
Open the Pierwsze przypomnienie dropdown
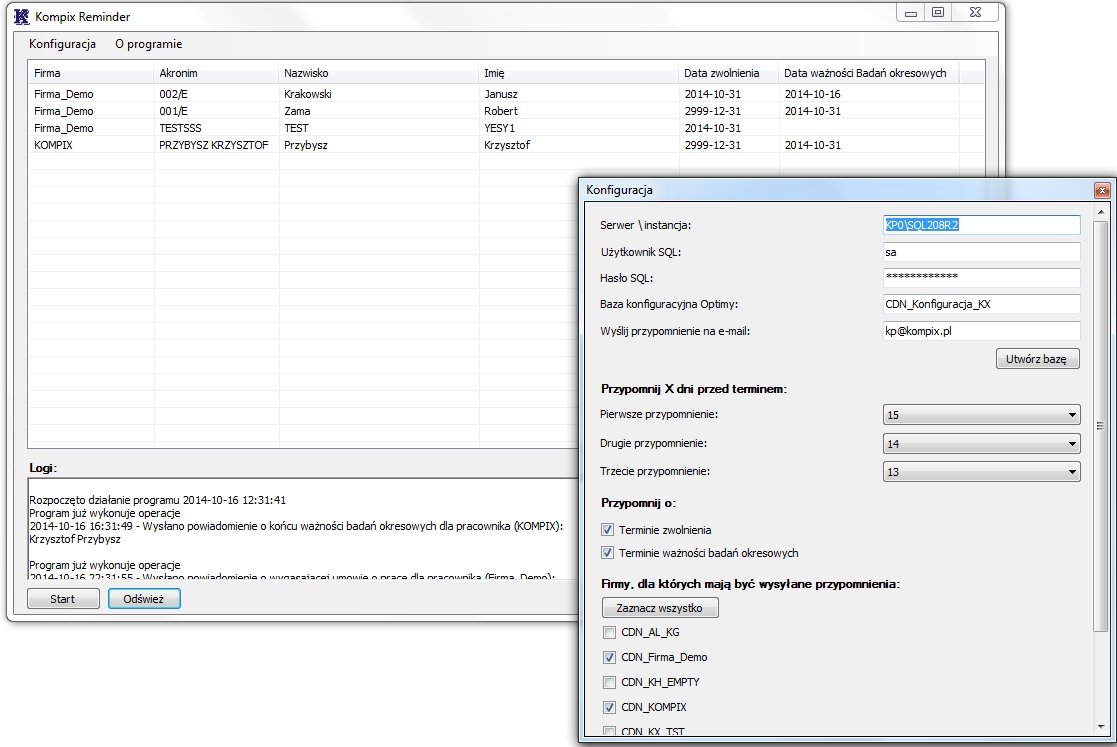coord(981,414)
